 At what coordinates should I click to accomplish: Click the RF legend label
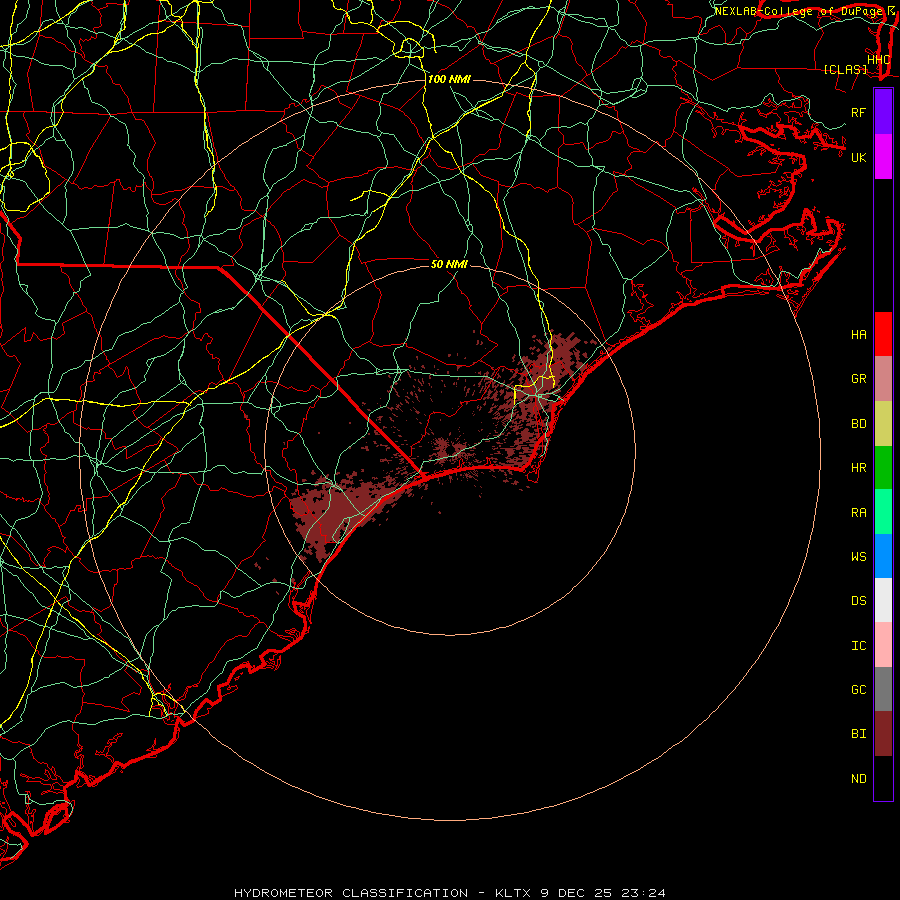(x=858, y=112)
